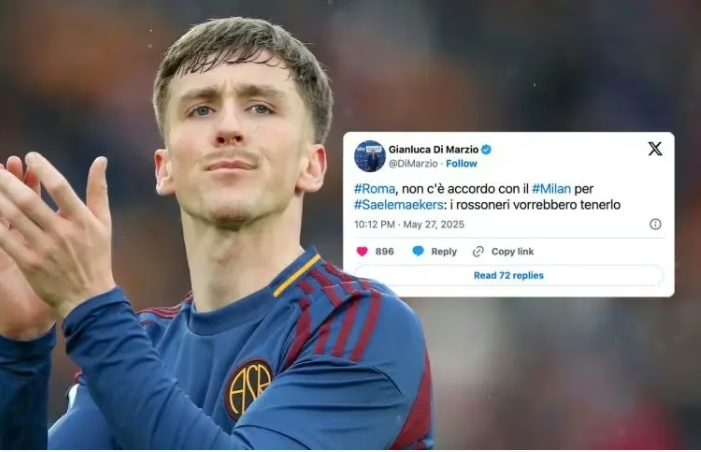Viewport: 701px width, 452px height.
Task: Click the 896 likes count
Action: coord(384,252)
